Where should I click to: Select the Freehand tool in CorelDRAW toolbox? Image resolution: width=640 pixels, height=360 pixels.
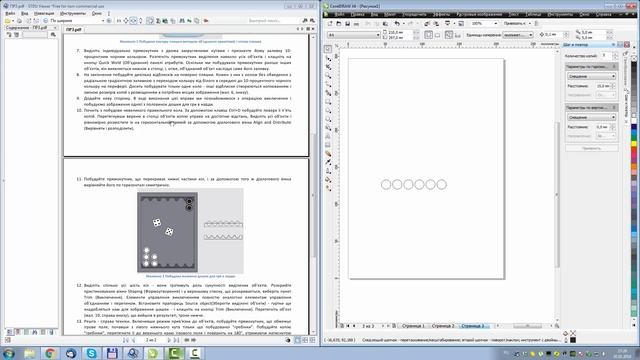tap(328, 84)
